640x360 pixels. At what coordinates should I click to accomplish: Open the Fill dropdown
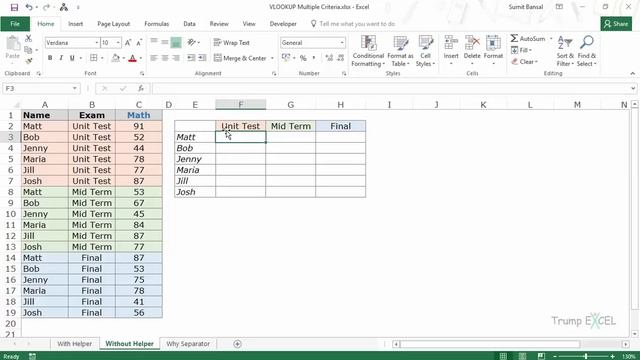pyautogui.click(x=521, y=50)
